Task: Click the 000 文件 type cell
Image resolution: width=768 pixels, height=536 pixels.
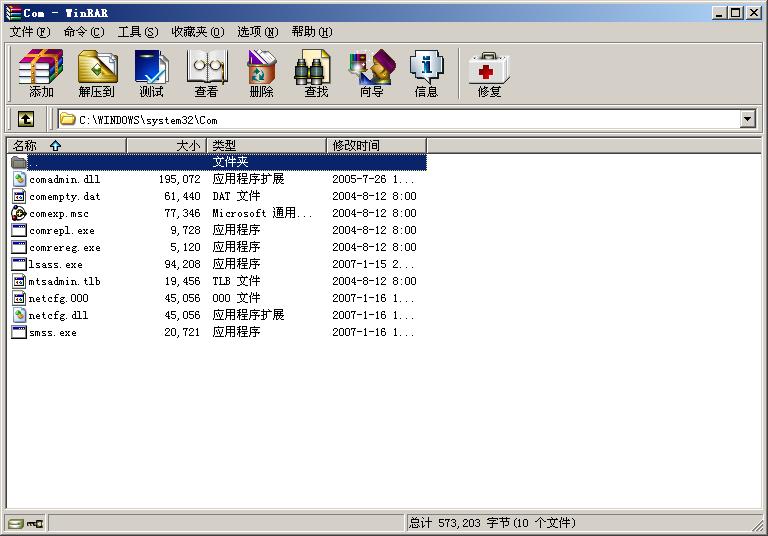Action: pyautogui.click(x=236, y=298)
